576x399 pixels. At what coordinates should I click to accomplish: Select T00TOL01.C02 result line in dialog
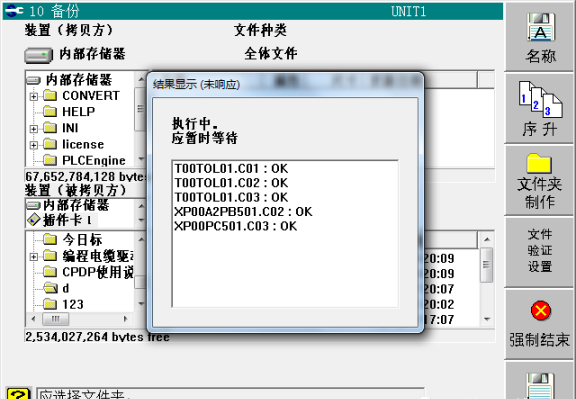tap(231, 183)
